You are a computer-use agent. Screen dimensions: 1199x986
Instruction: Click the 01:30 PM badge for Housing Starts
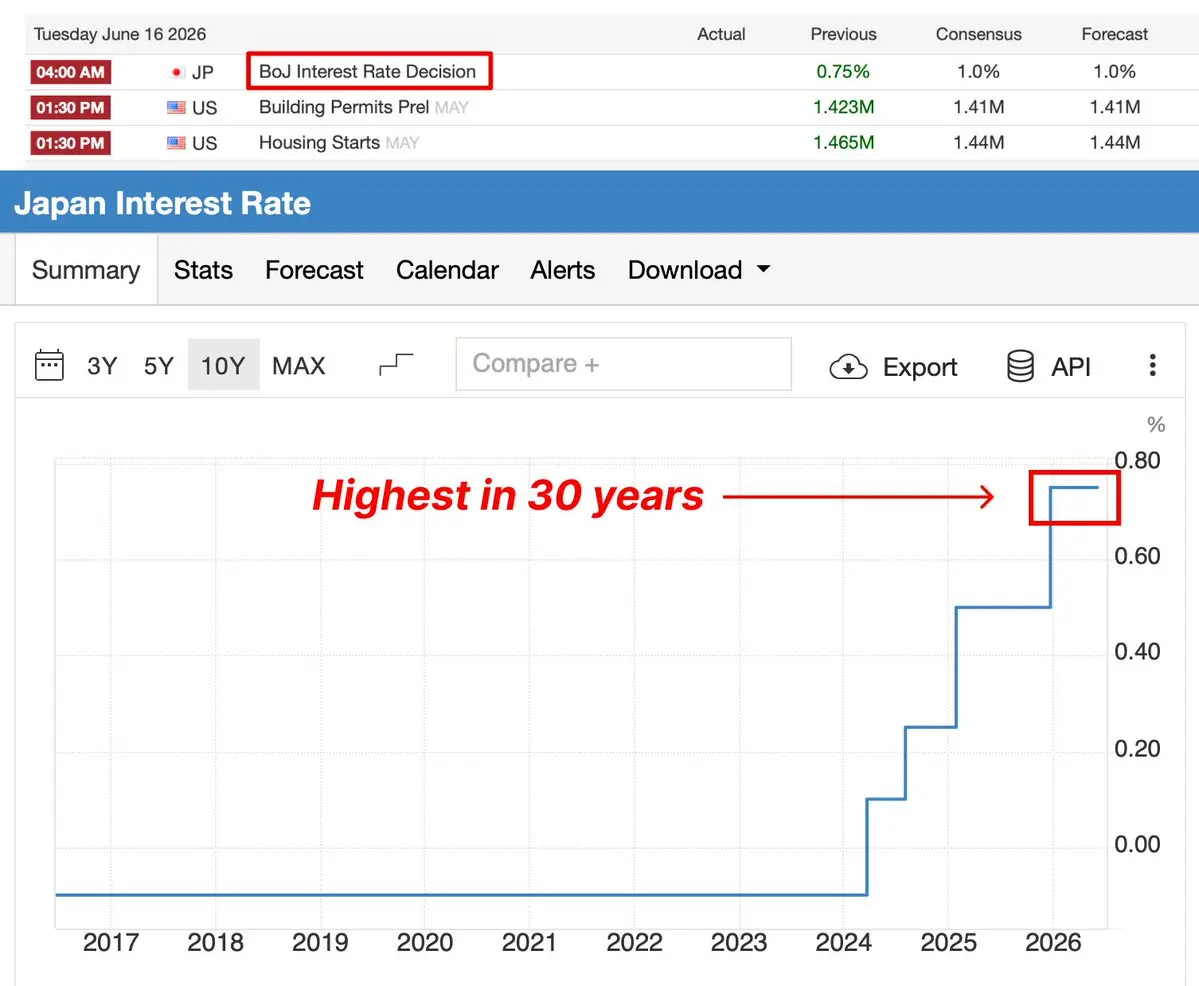point(70,143)
